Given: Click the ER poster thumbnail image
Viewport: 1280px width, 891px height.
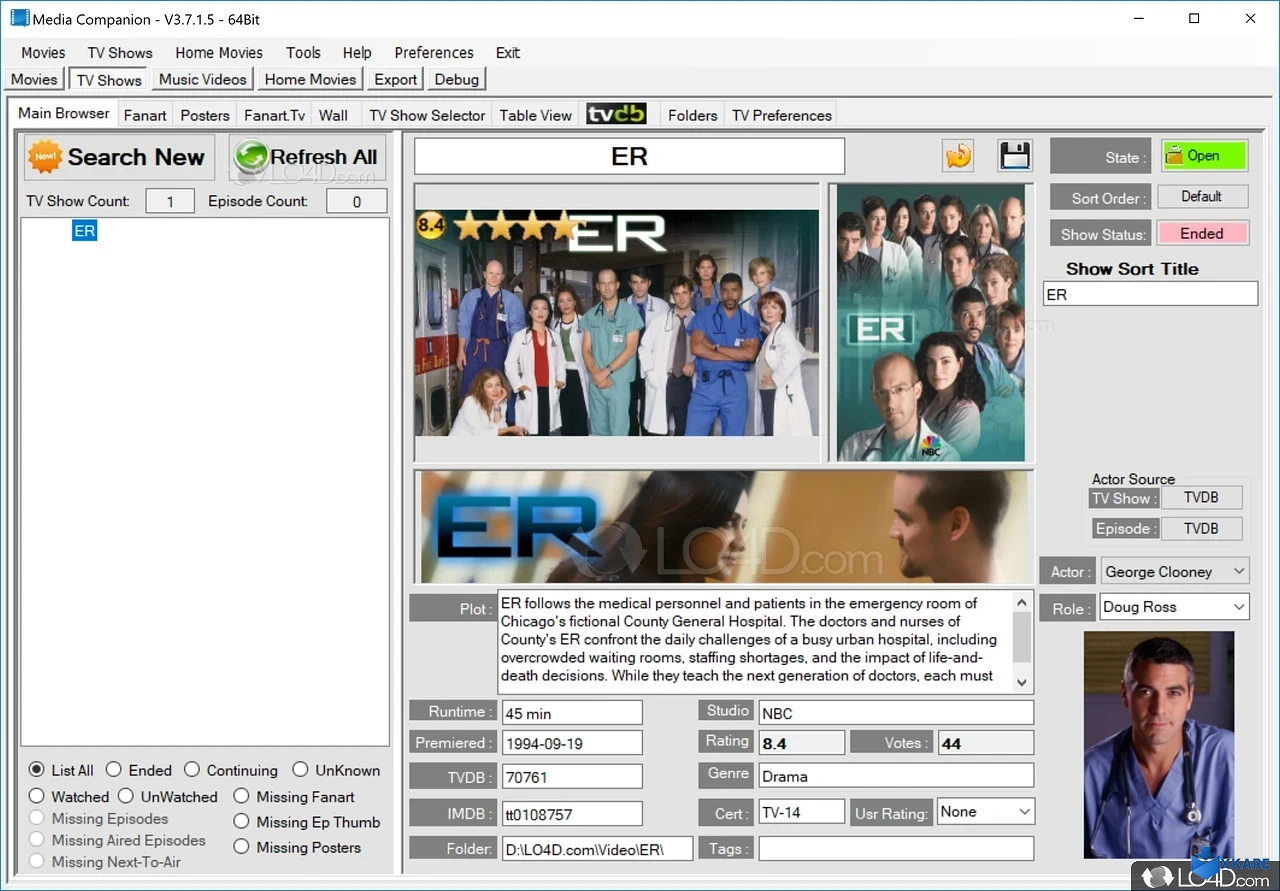Looking at the screenshot, I should pos(931,322).
